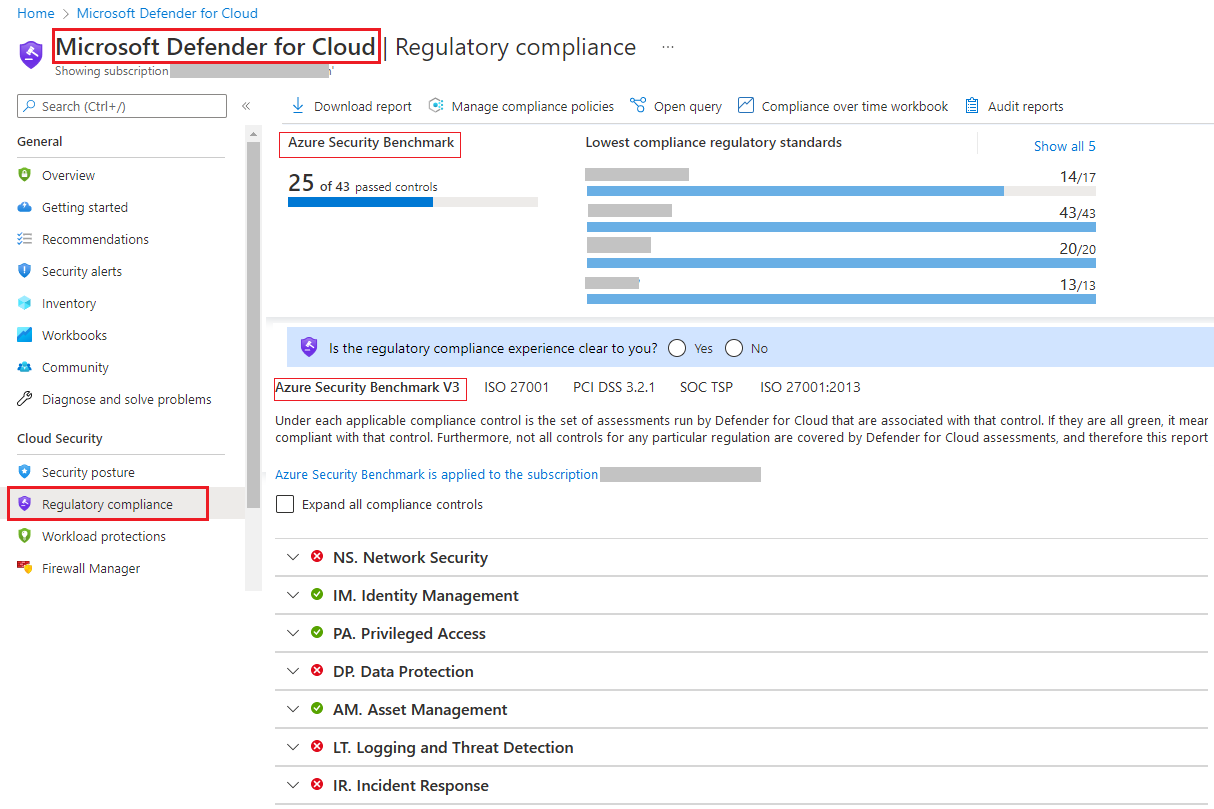Click the 25 of 43 passed controls progress bar
Viewport: 1214px width, 809px height.
[x=413, y=202]
